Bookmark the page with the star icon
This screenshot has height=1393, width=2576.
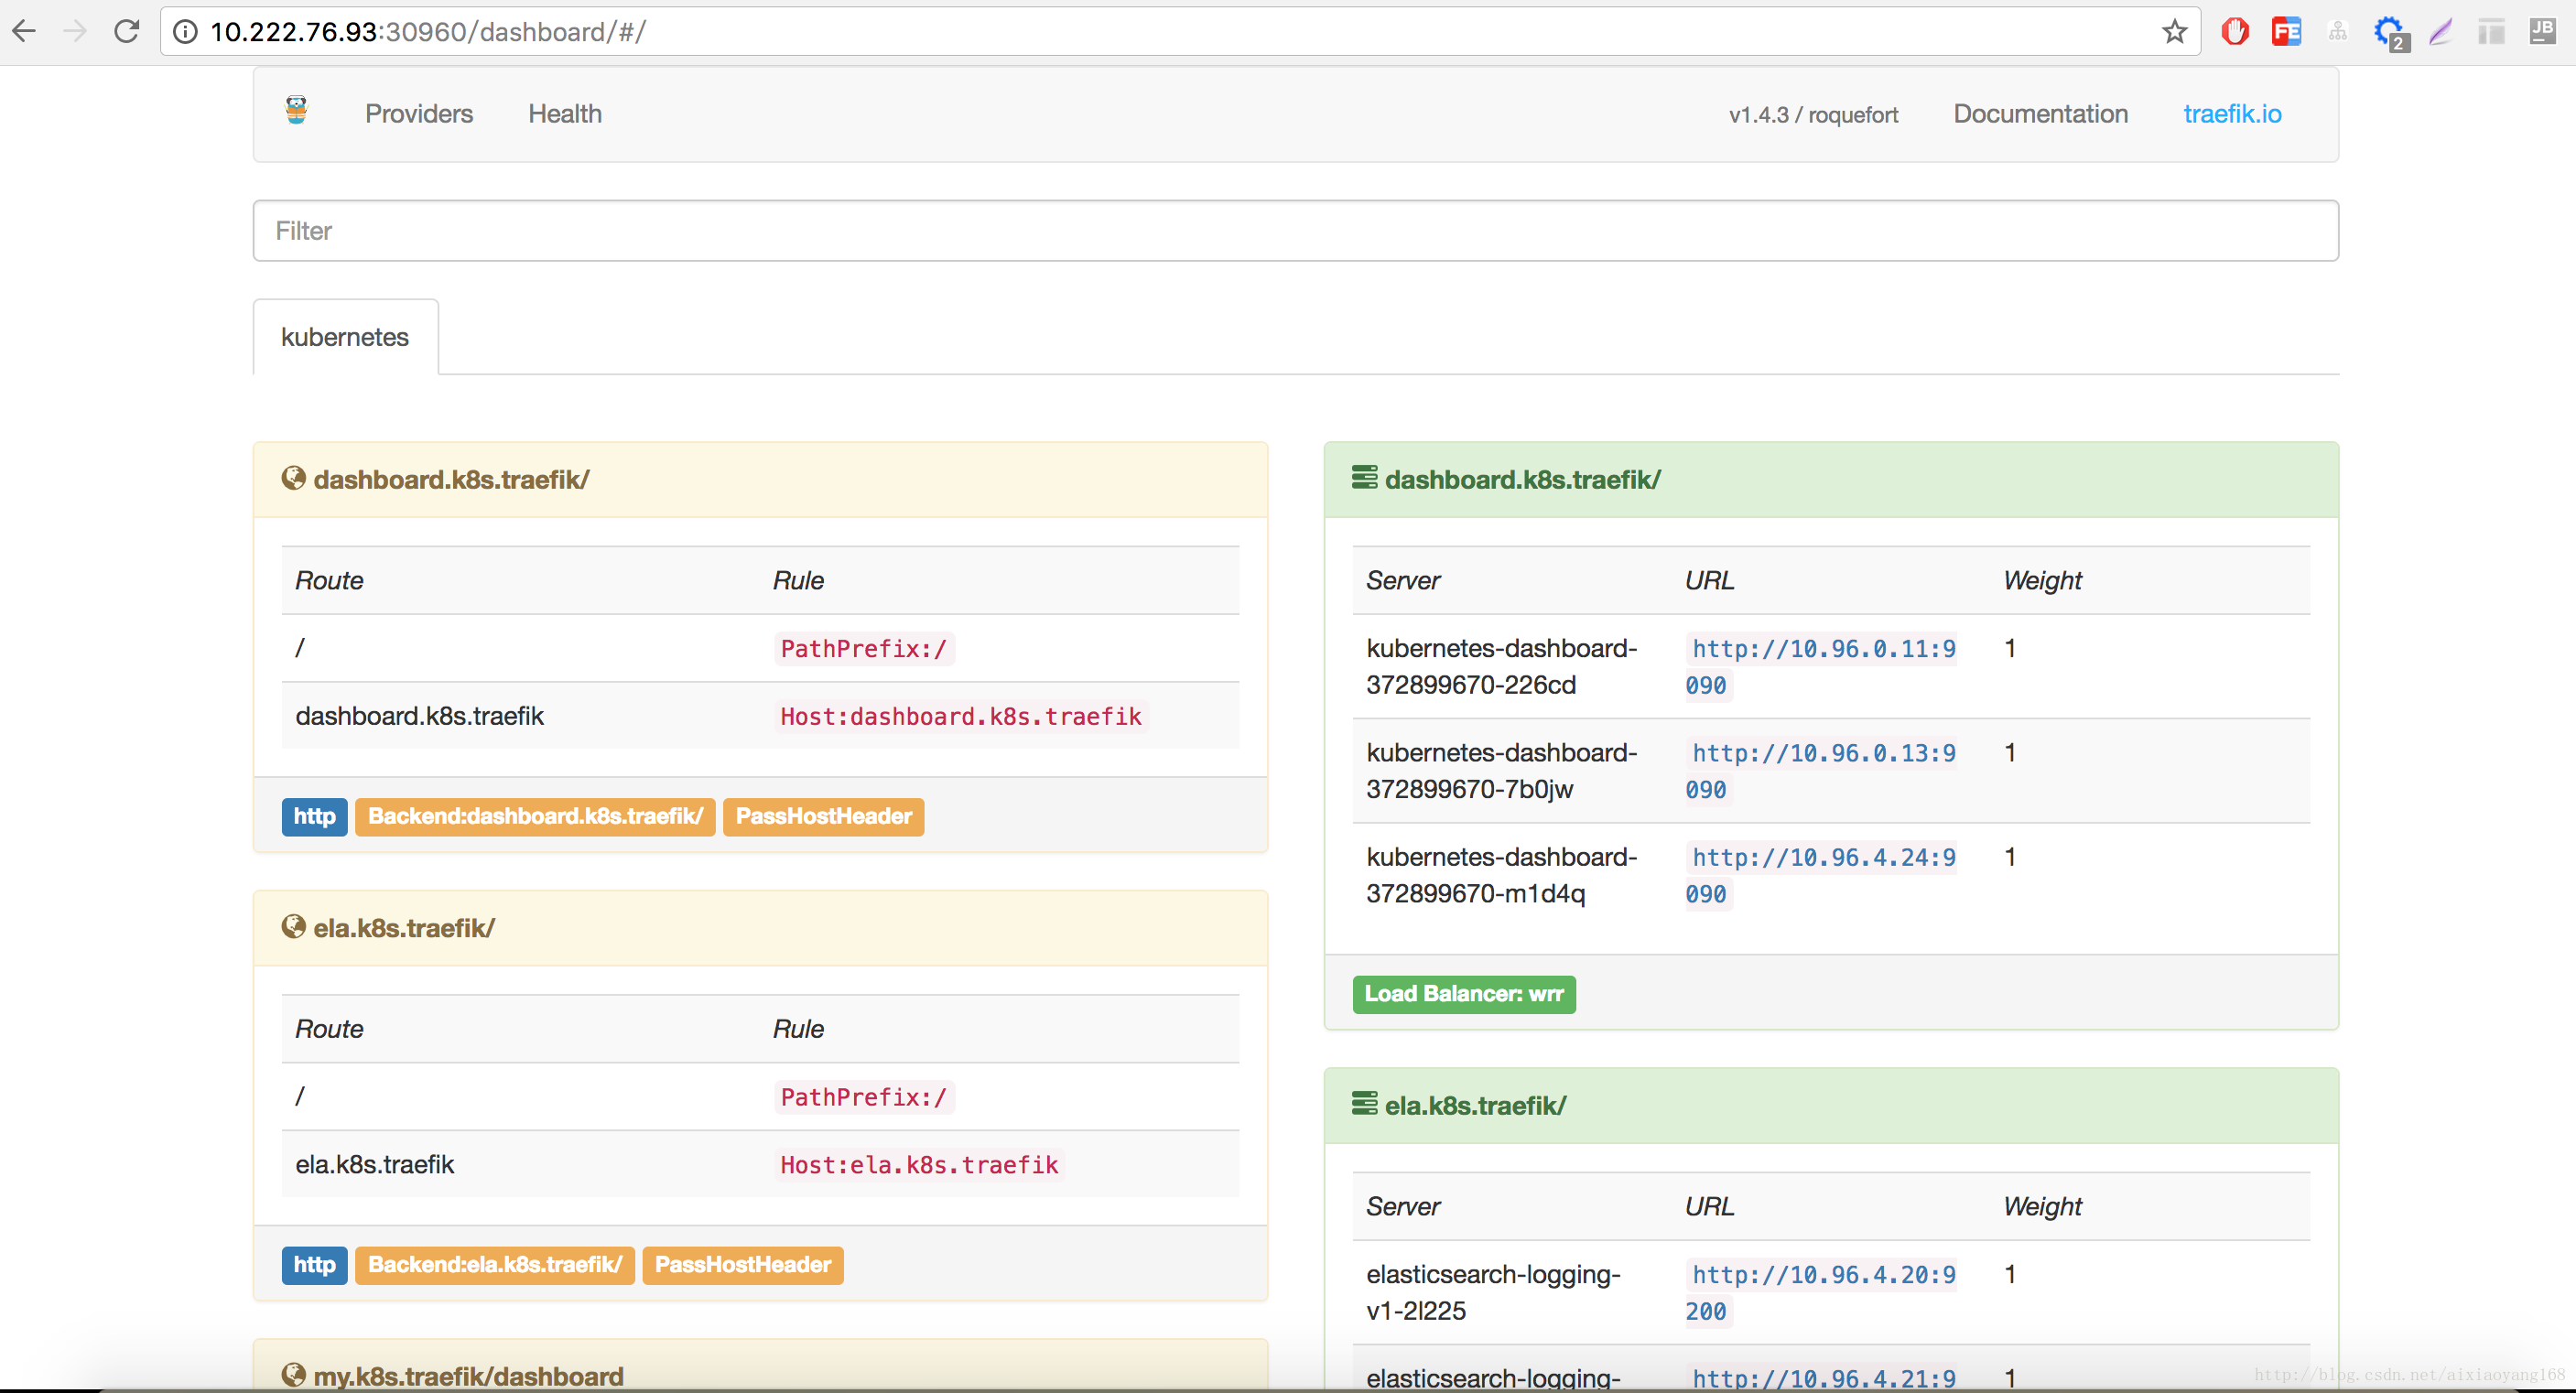[x=2174, y=32]
